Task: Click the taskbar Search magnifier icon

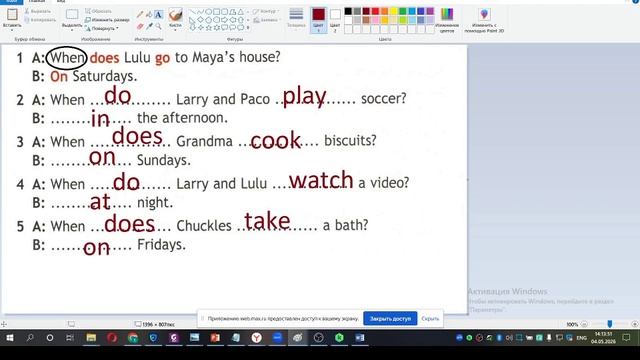Action: (30, 338)
